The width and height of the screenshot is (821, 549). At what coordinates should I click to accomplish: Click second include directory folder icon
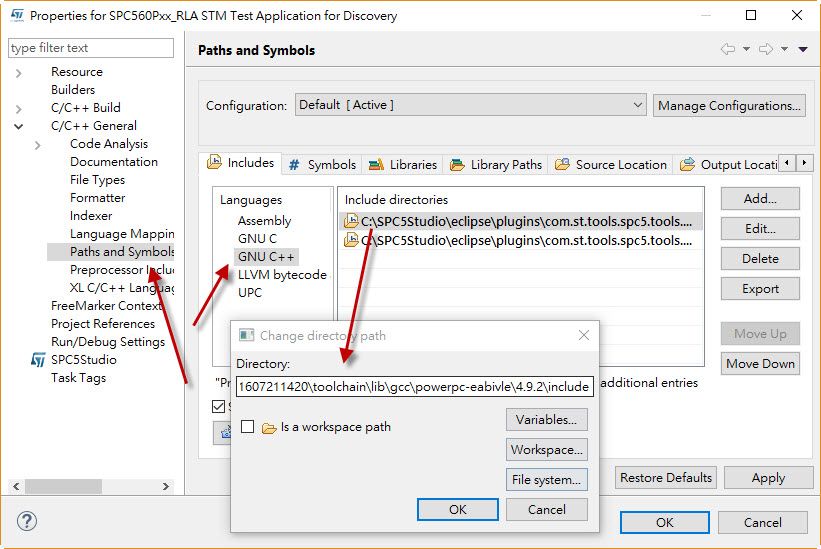(x=351, y=240)
